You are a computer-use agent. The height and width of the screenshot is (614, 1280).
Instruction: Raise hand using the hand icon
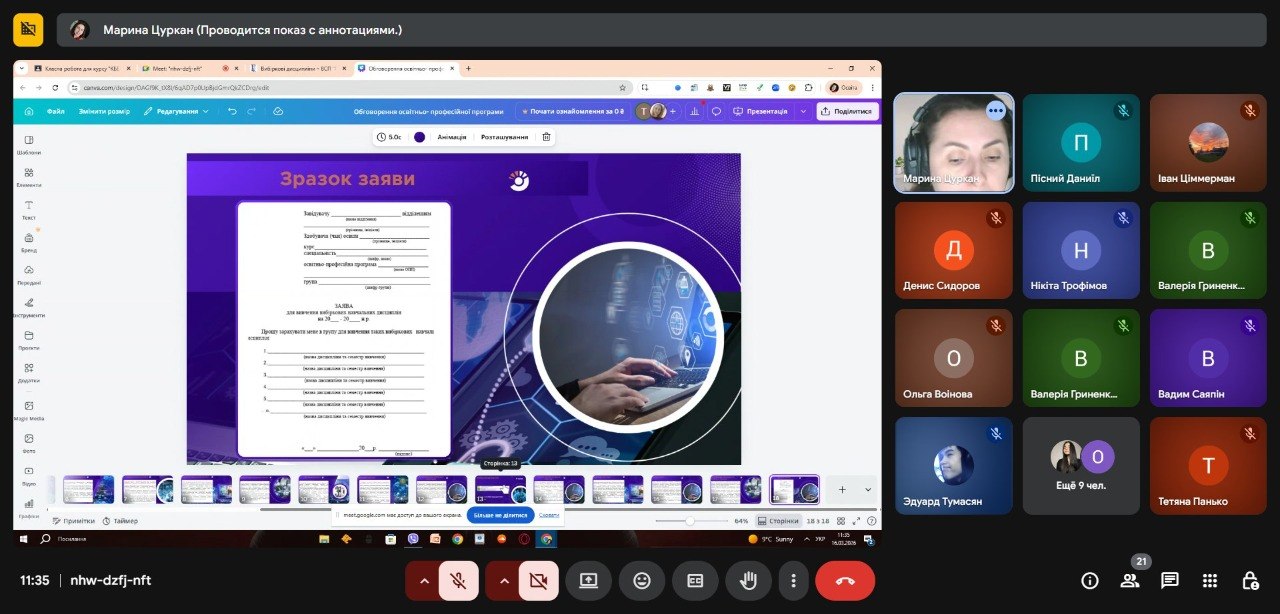point(747,581)
